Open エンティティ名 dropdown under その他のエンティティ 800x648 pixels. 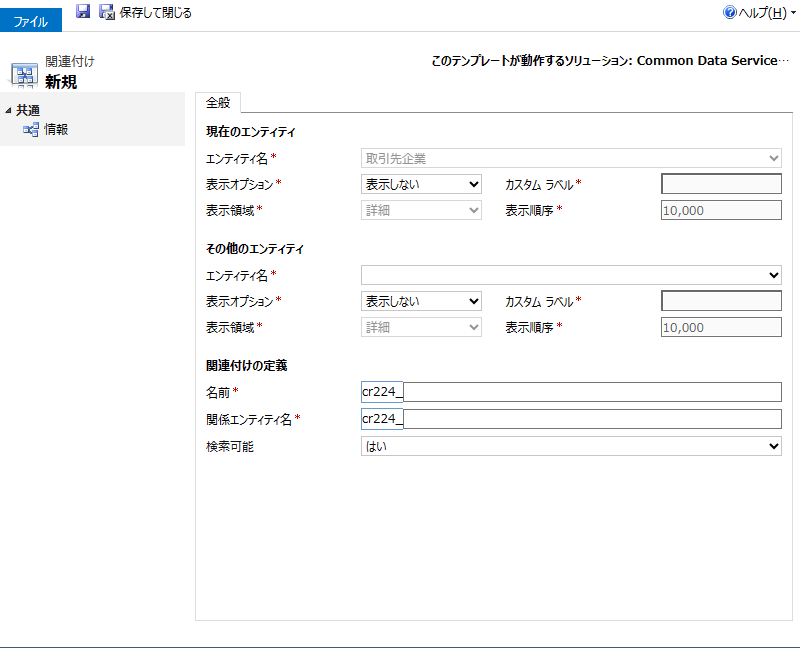pyautogui.click(x=571, y=275)
